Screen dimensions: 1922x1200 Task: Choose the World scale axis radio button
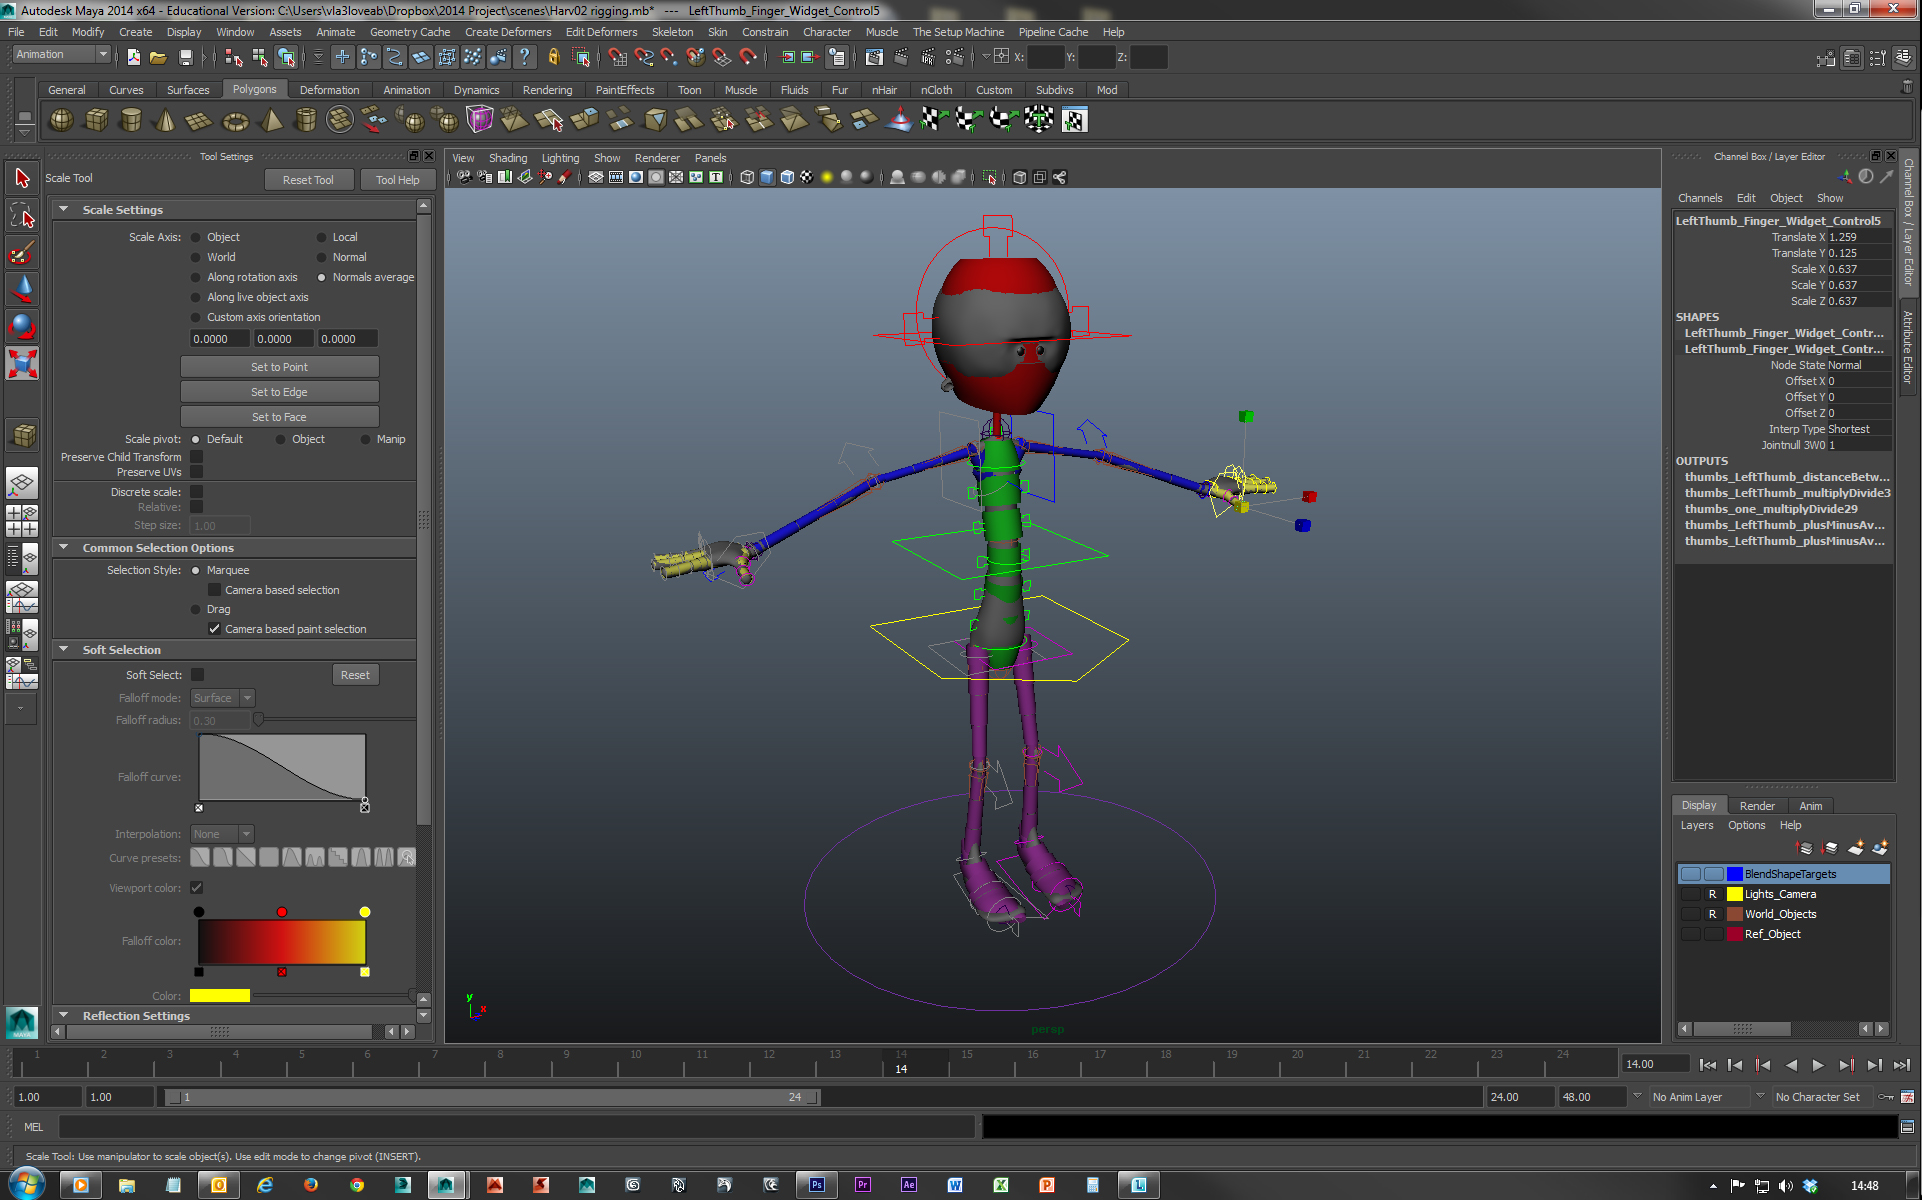point(196,257)
